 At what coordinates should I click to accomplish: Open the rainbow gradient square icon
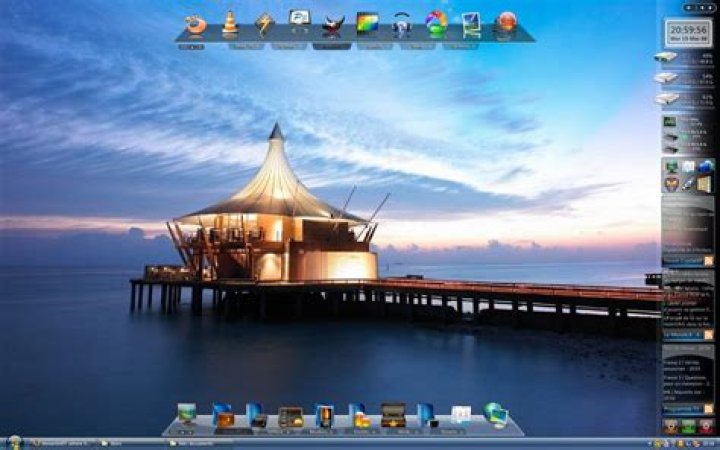(x=367, y=23)
